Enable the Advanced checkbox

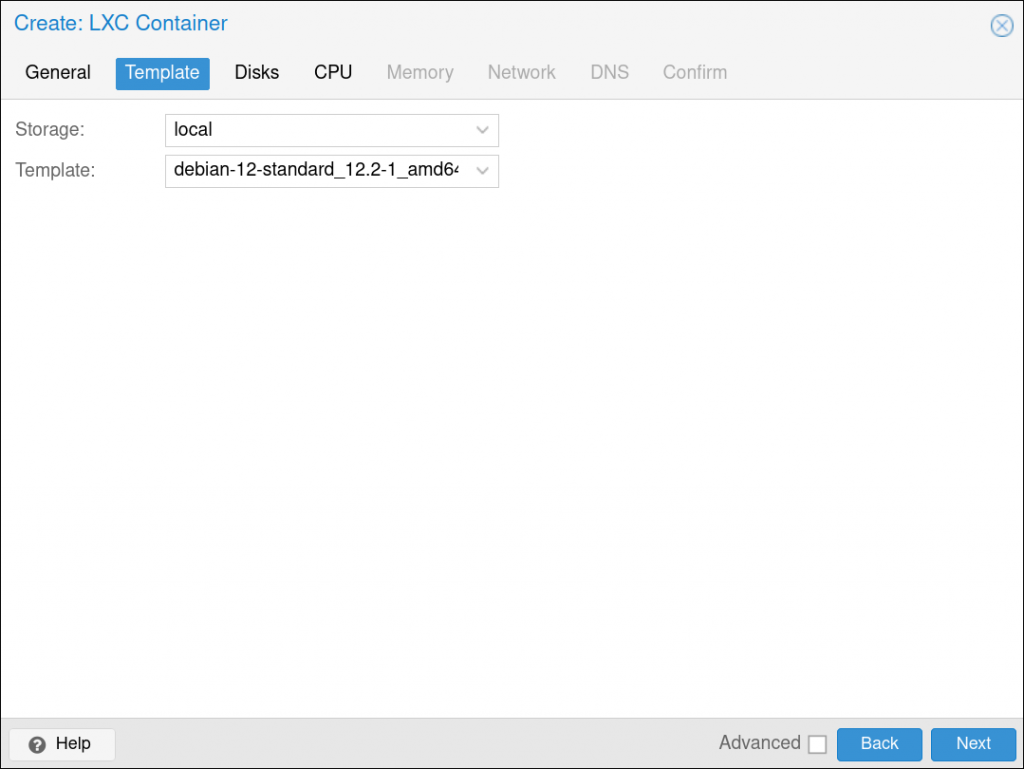pyautogui.click(x=817, y=744)
